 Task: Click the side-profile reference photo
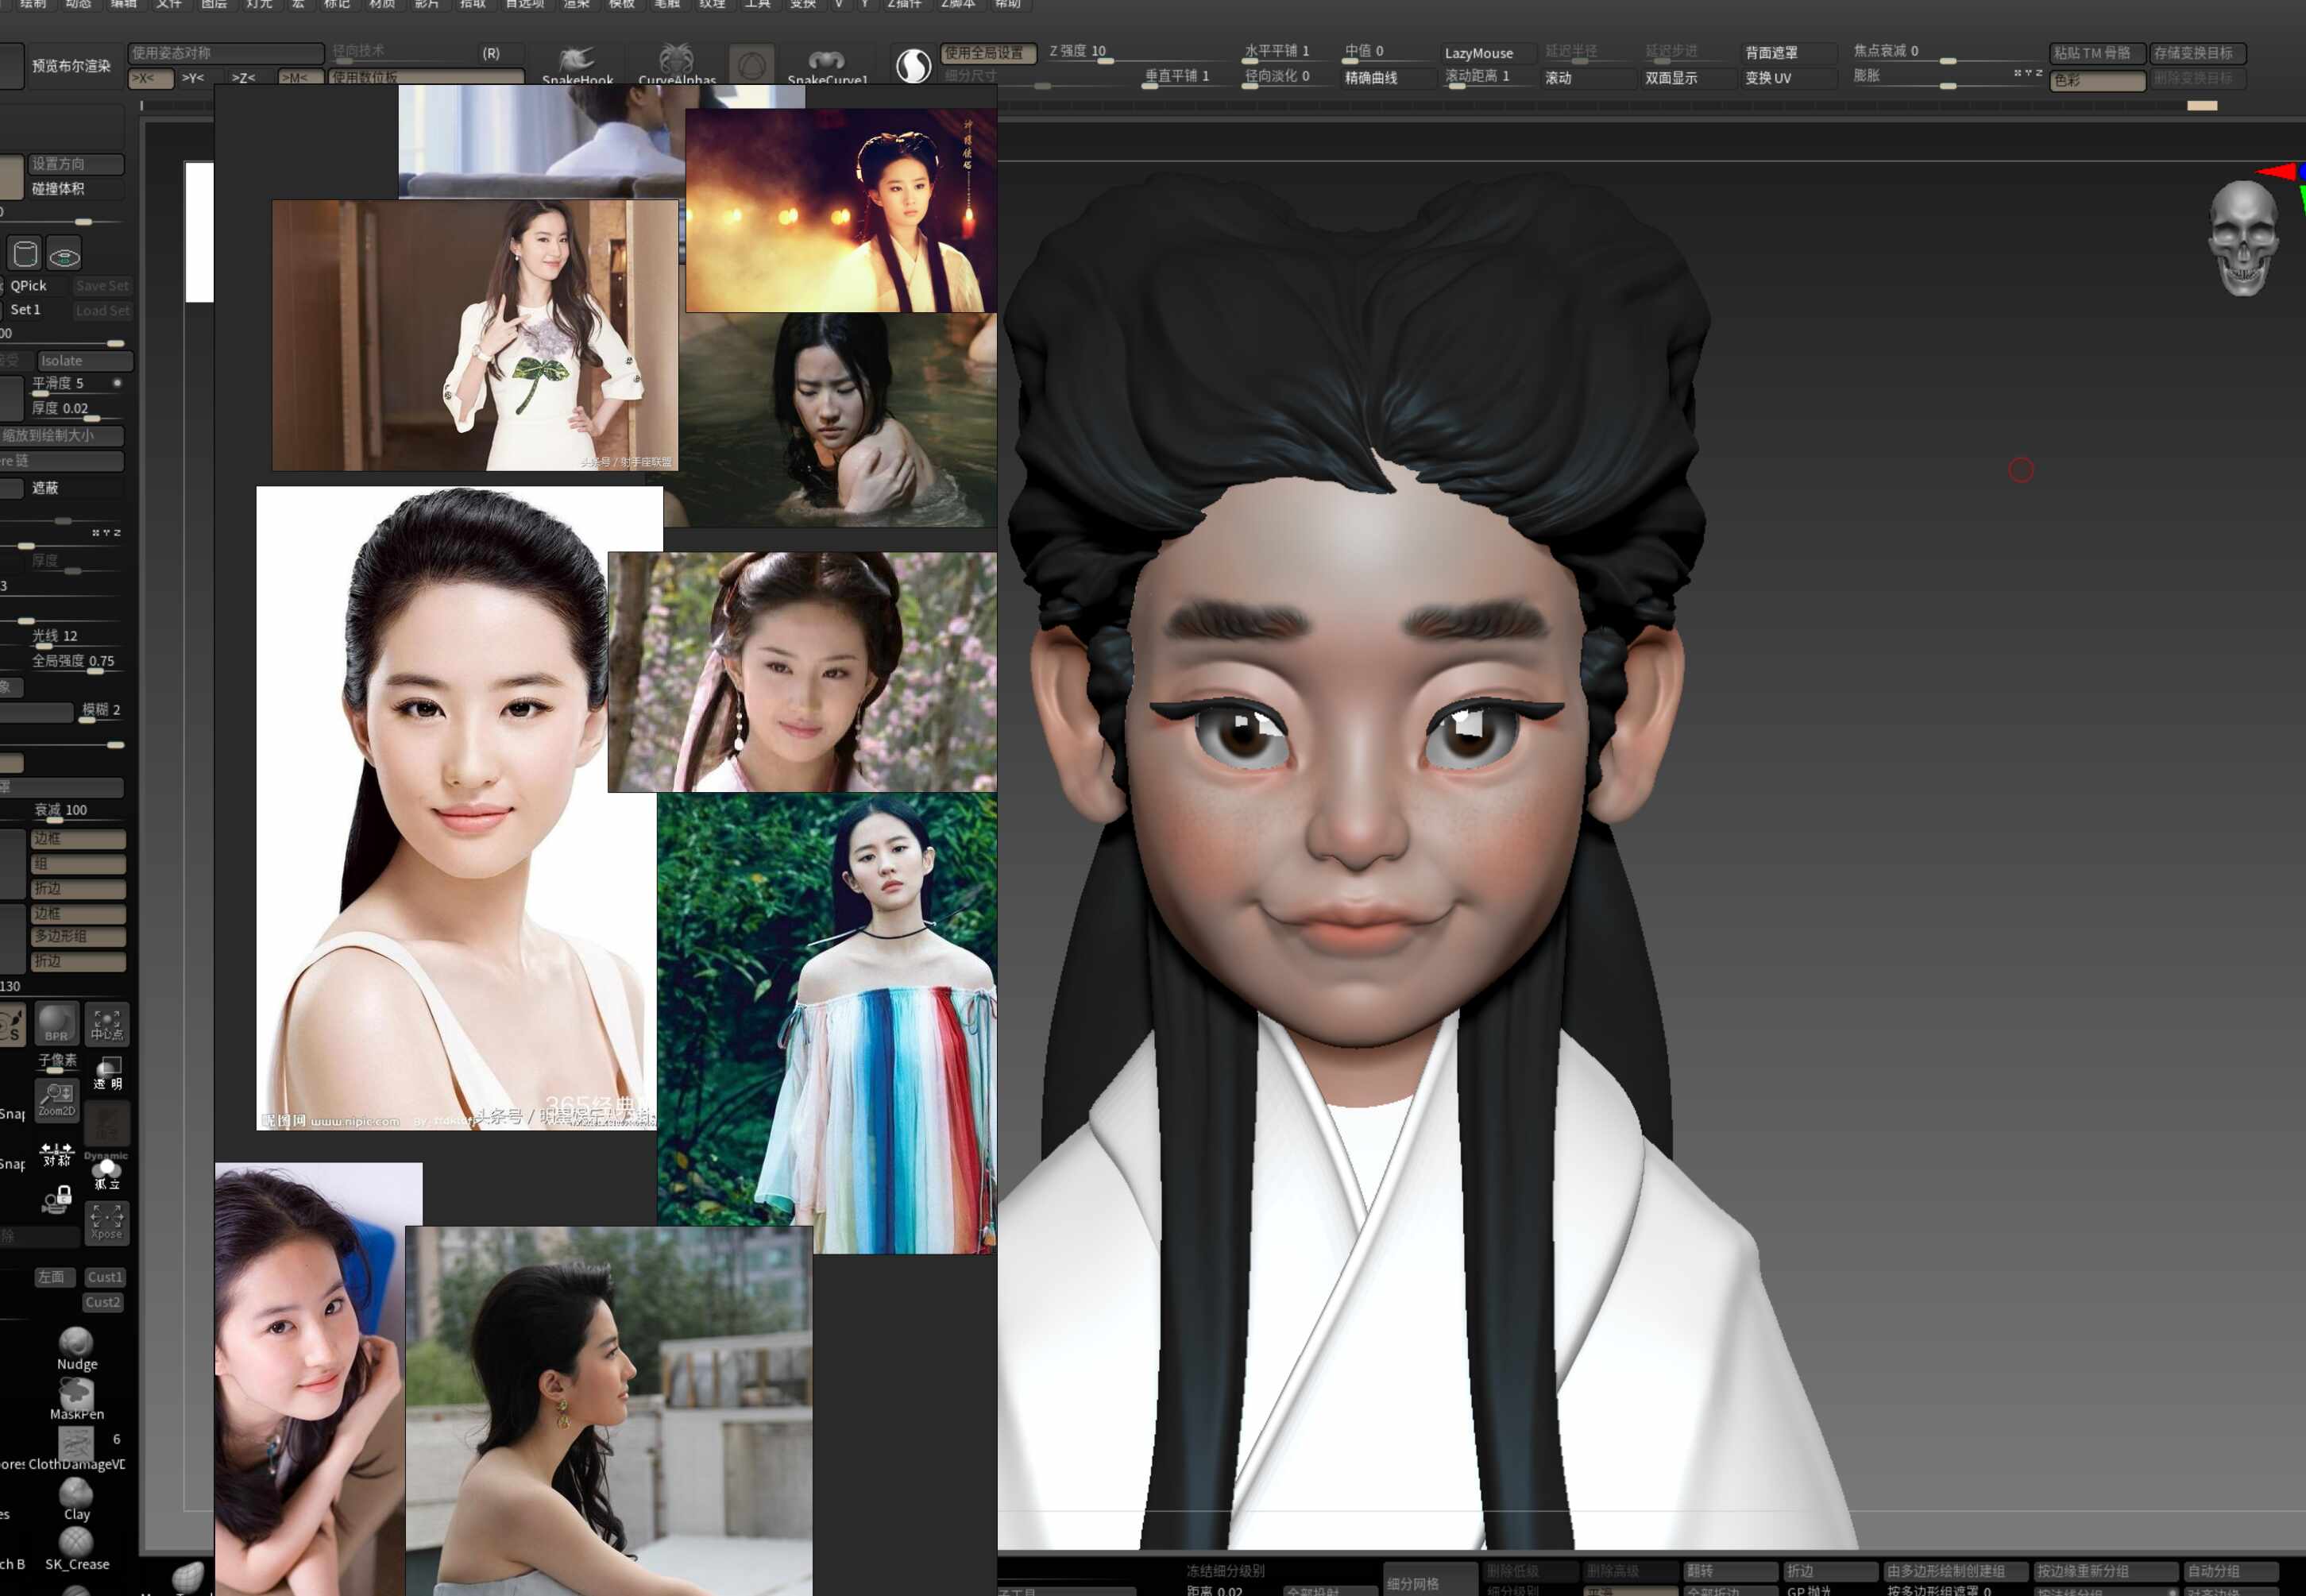tap(609, 1411)
